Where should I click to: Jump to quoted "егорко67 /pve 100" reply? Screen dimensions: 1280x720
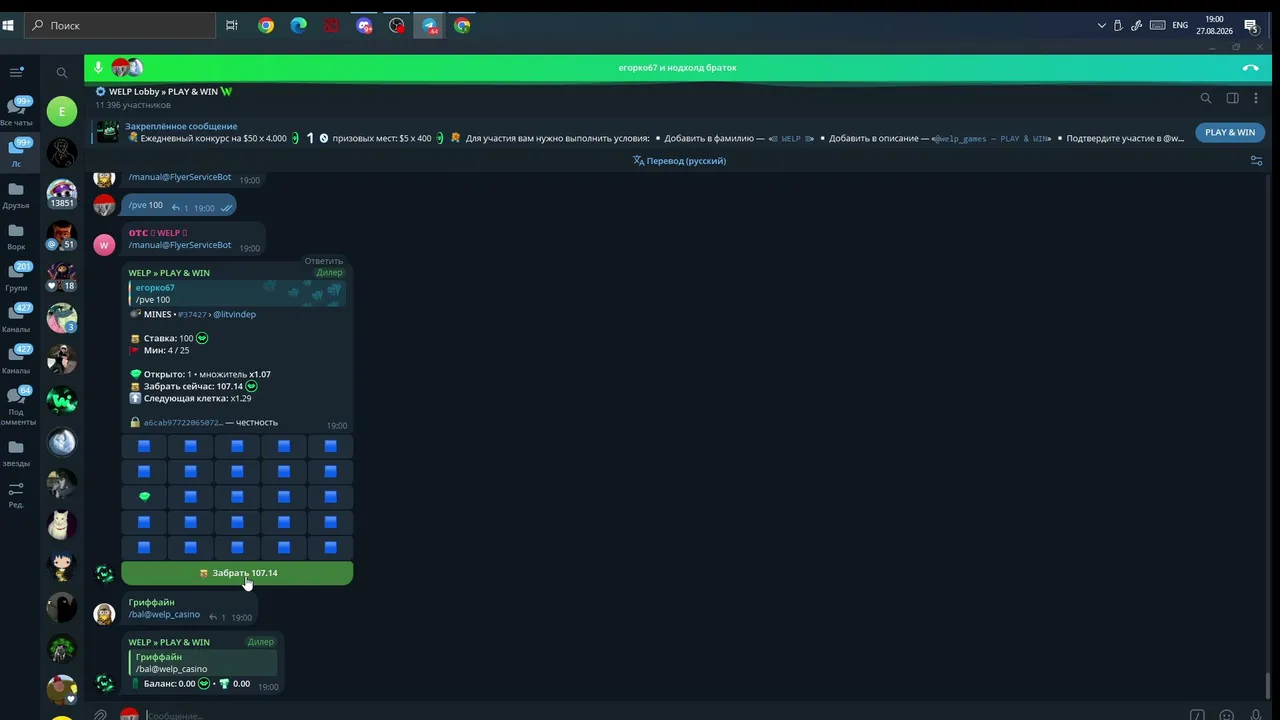point(236,294)
